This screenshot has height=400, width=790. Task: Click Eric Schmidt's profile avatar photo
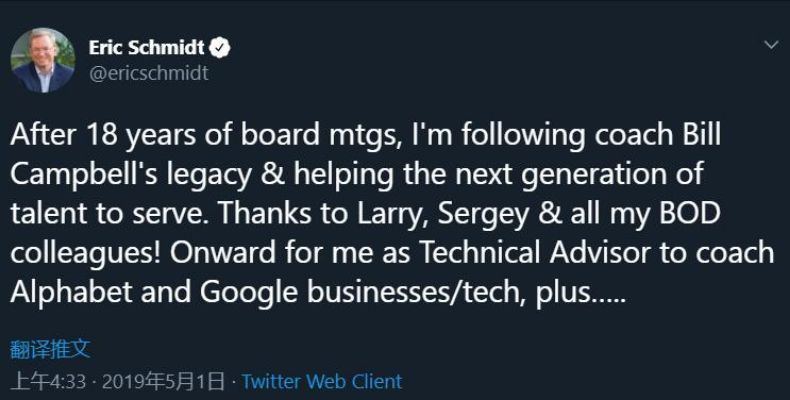tap(43, 60)
